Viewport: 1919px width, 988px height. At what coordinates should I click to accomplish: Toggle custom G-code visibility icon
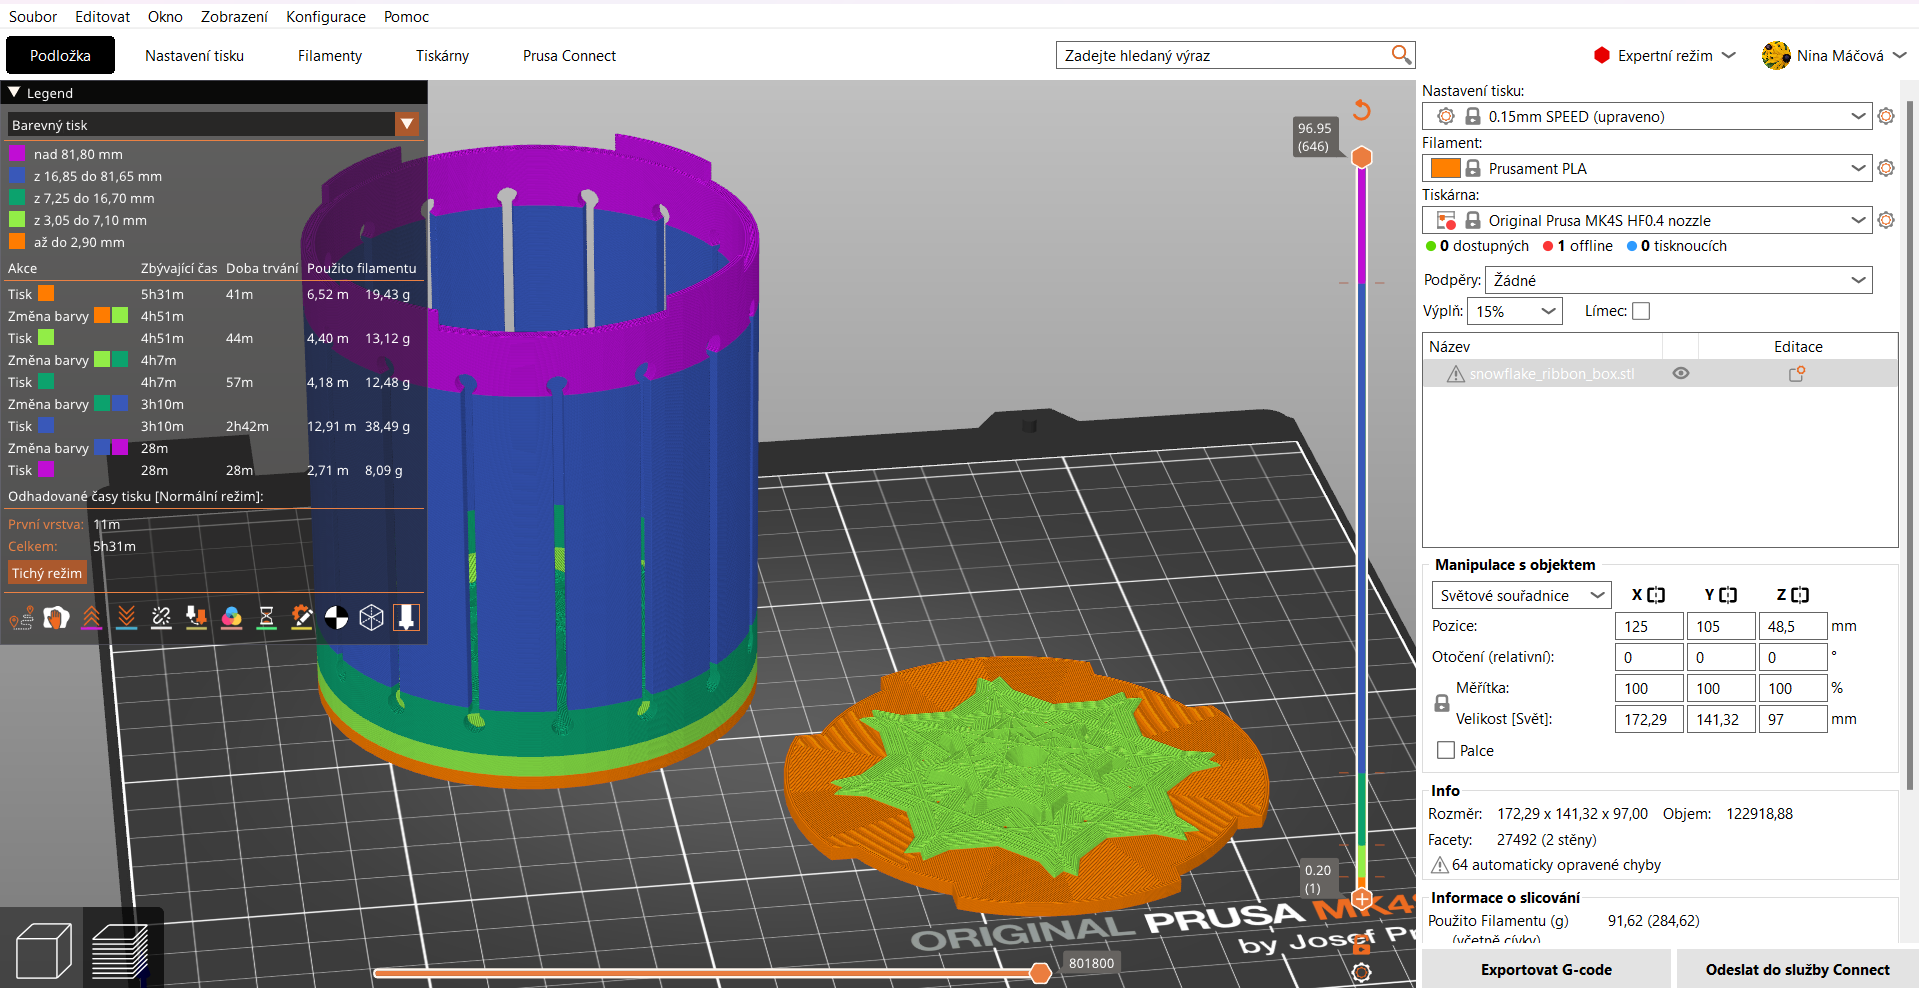[x=301, y=618]
